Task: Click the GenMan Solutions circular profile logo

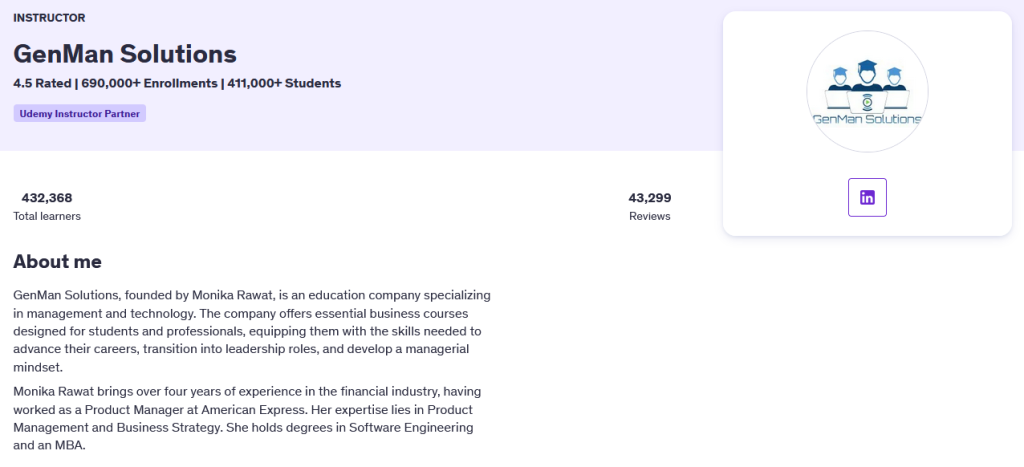Action: pos(867,91)
